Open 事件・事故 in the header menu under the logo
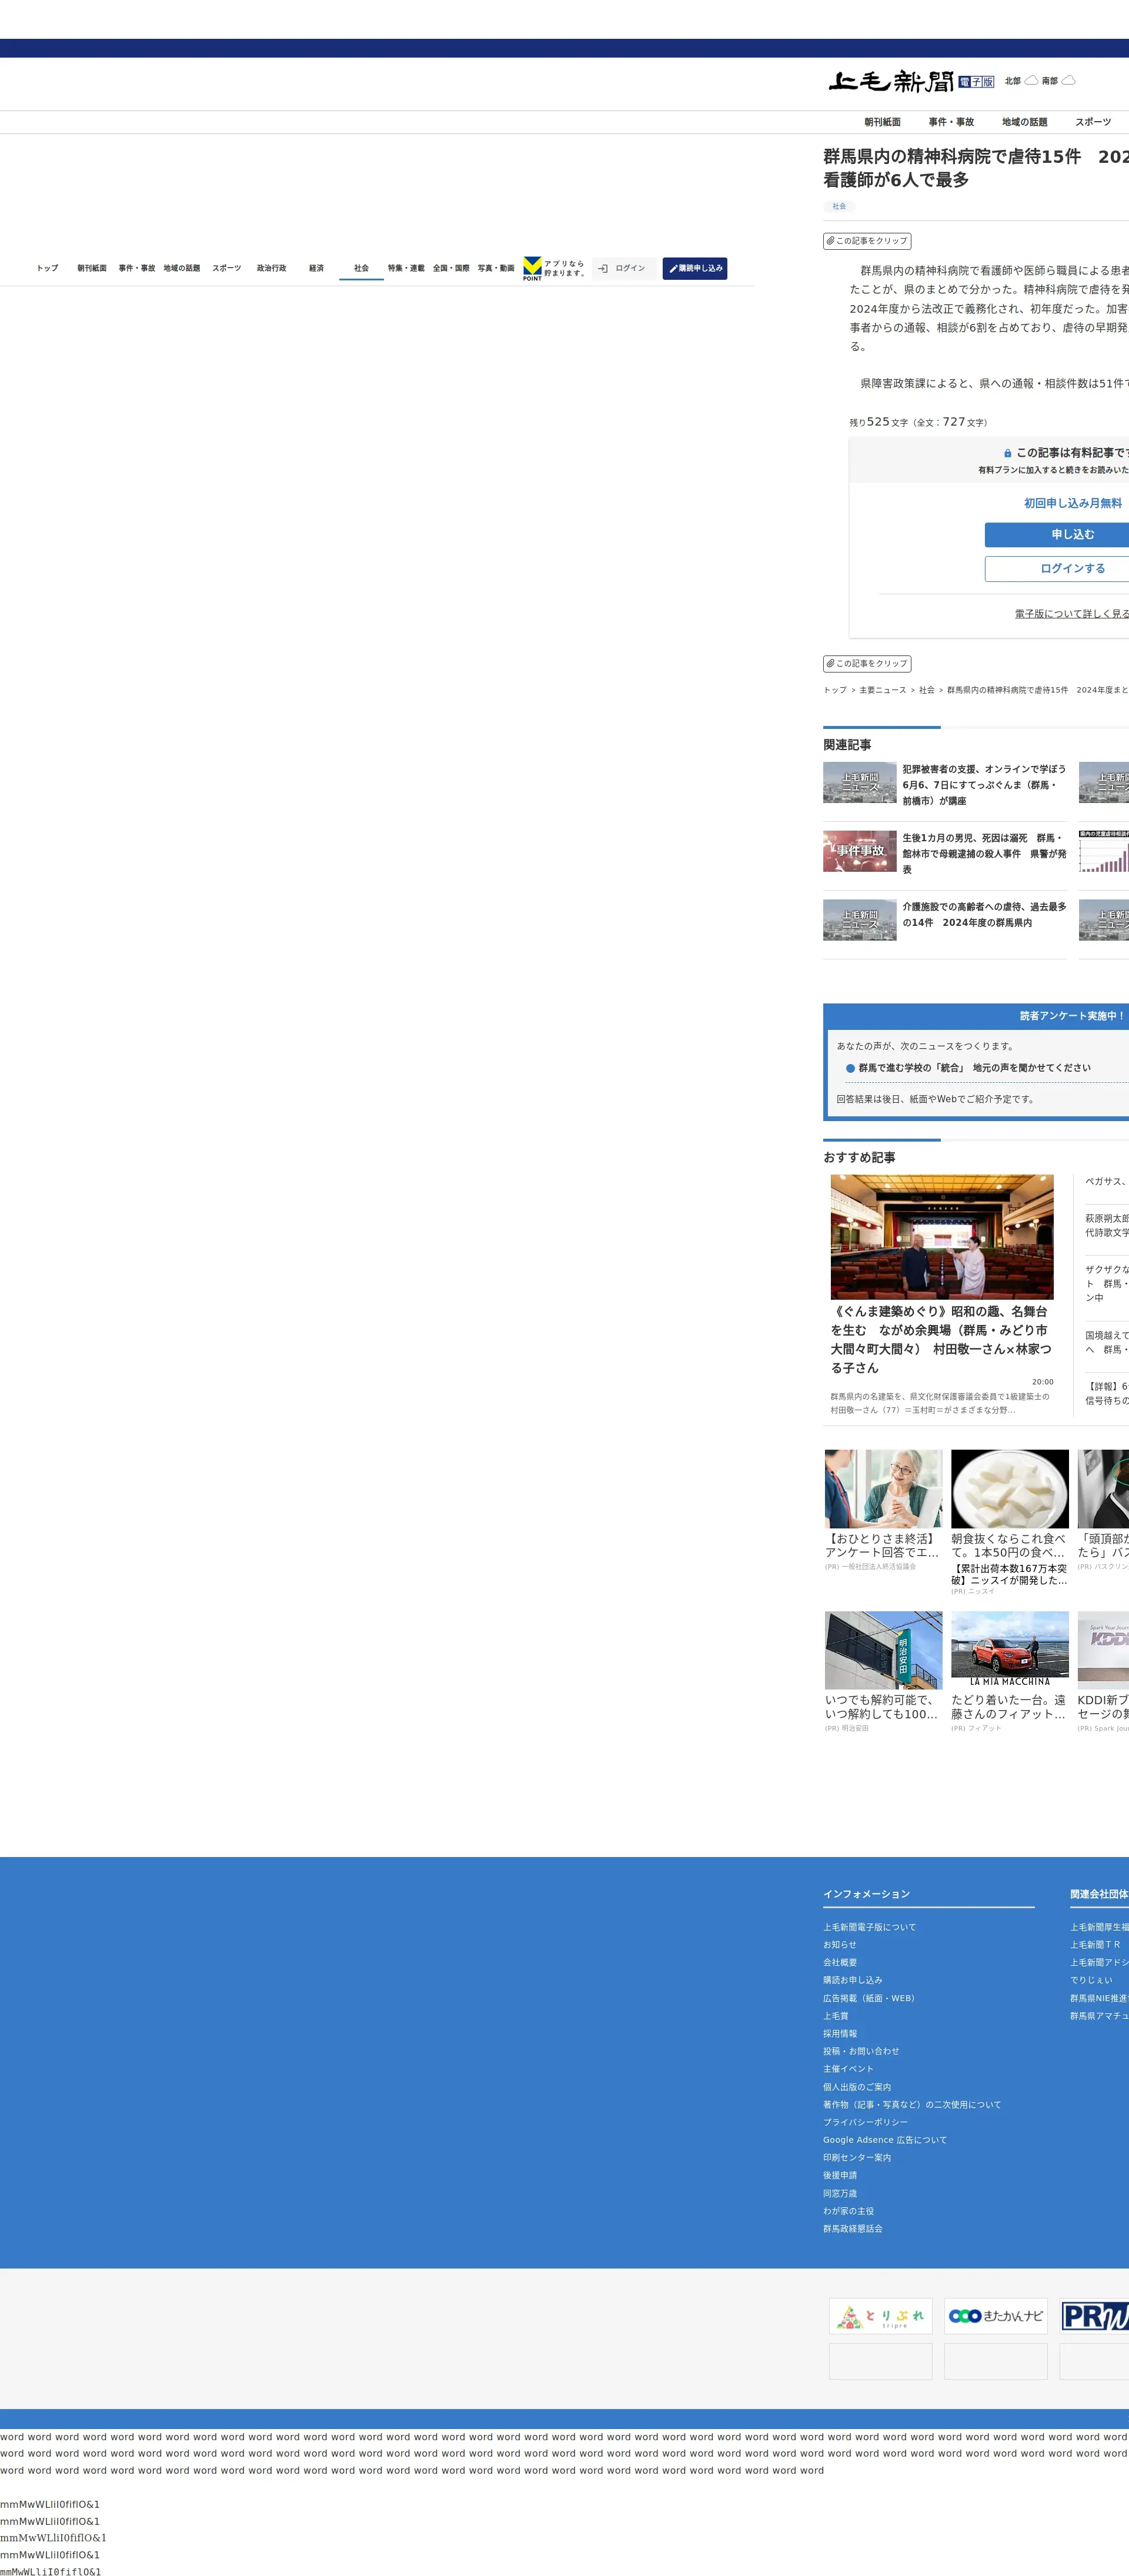 point(951,122)
